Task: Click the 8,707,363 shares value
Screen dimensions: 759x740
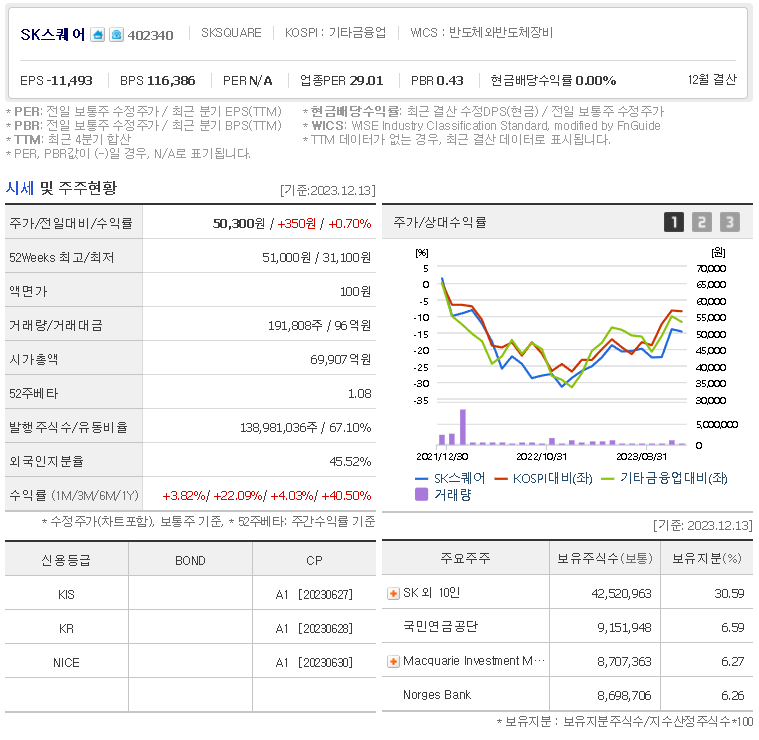Action: tap(624, 662)
